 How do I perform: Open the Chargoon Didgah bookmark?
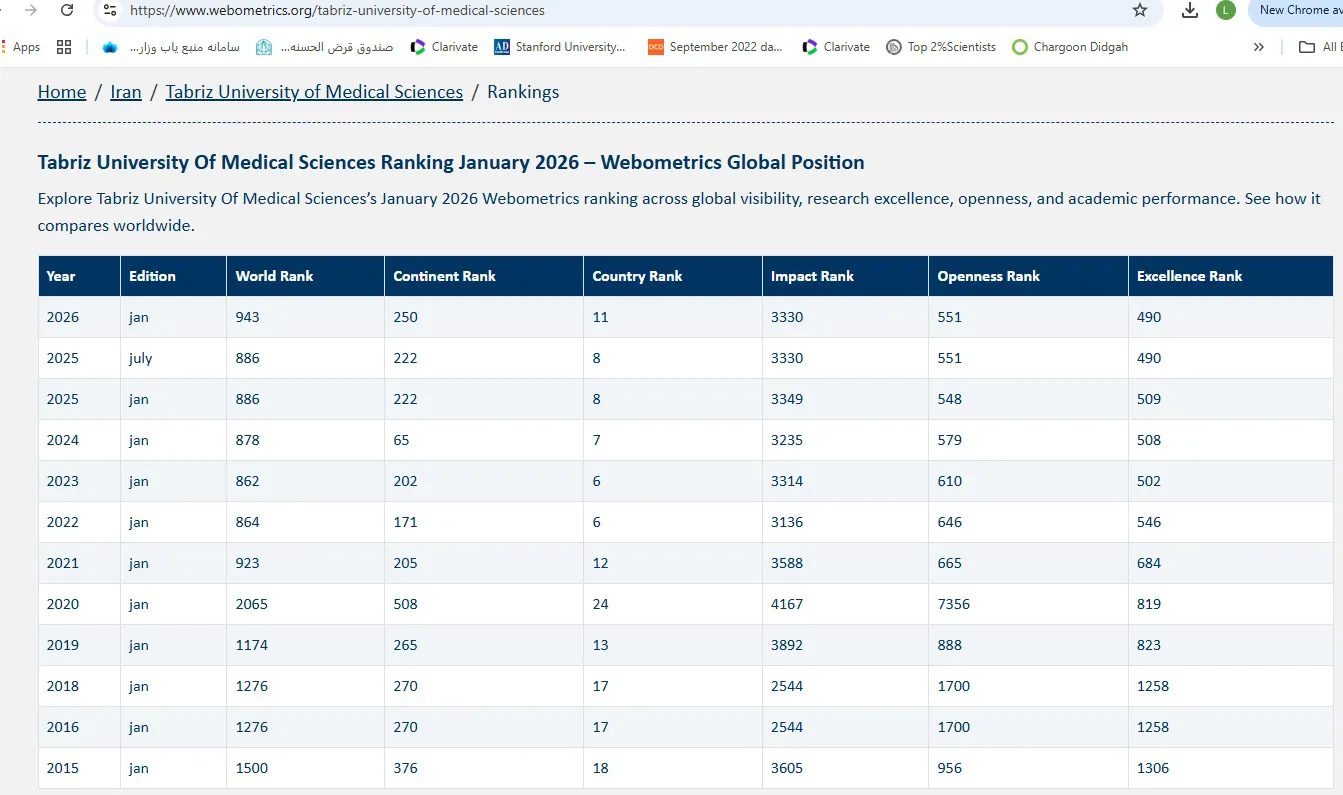coord(1070,47)
